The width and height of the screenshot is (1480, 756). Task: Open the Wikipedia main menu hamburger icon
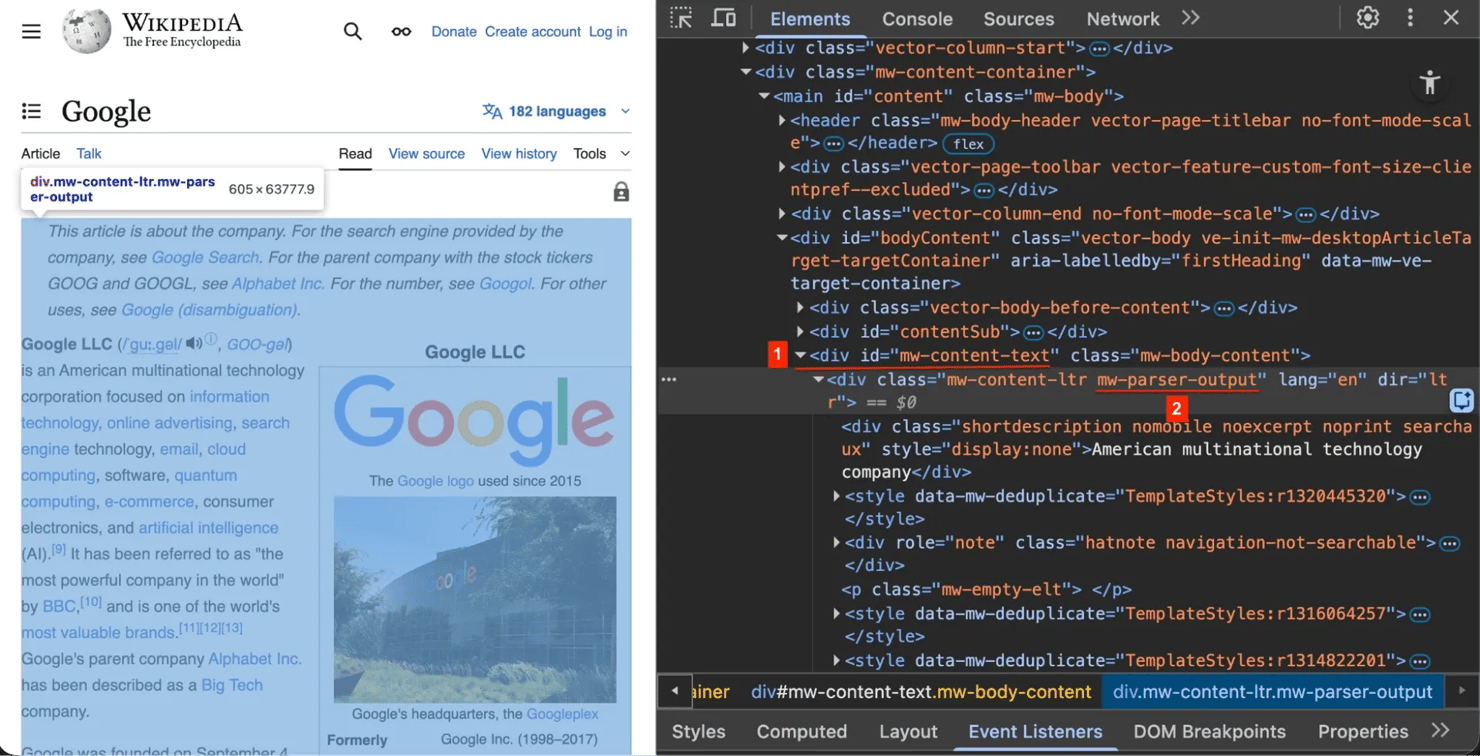point(32,31)
